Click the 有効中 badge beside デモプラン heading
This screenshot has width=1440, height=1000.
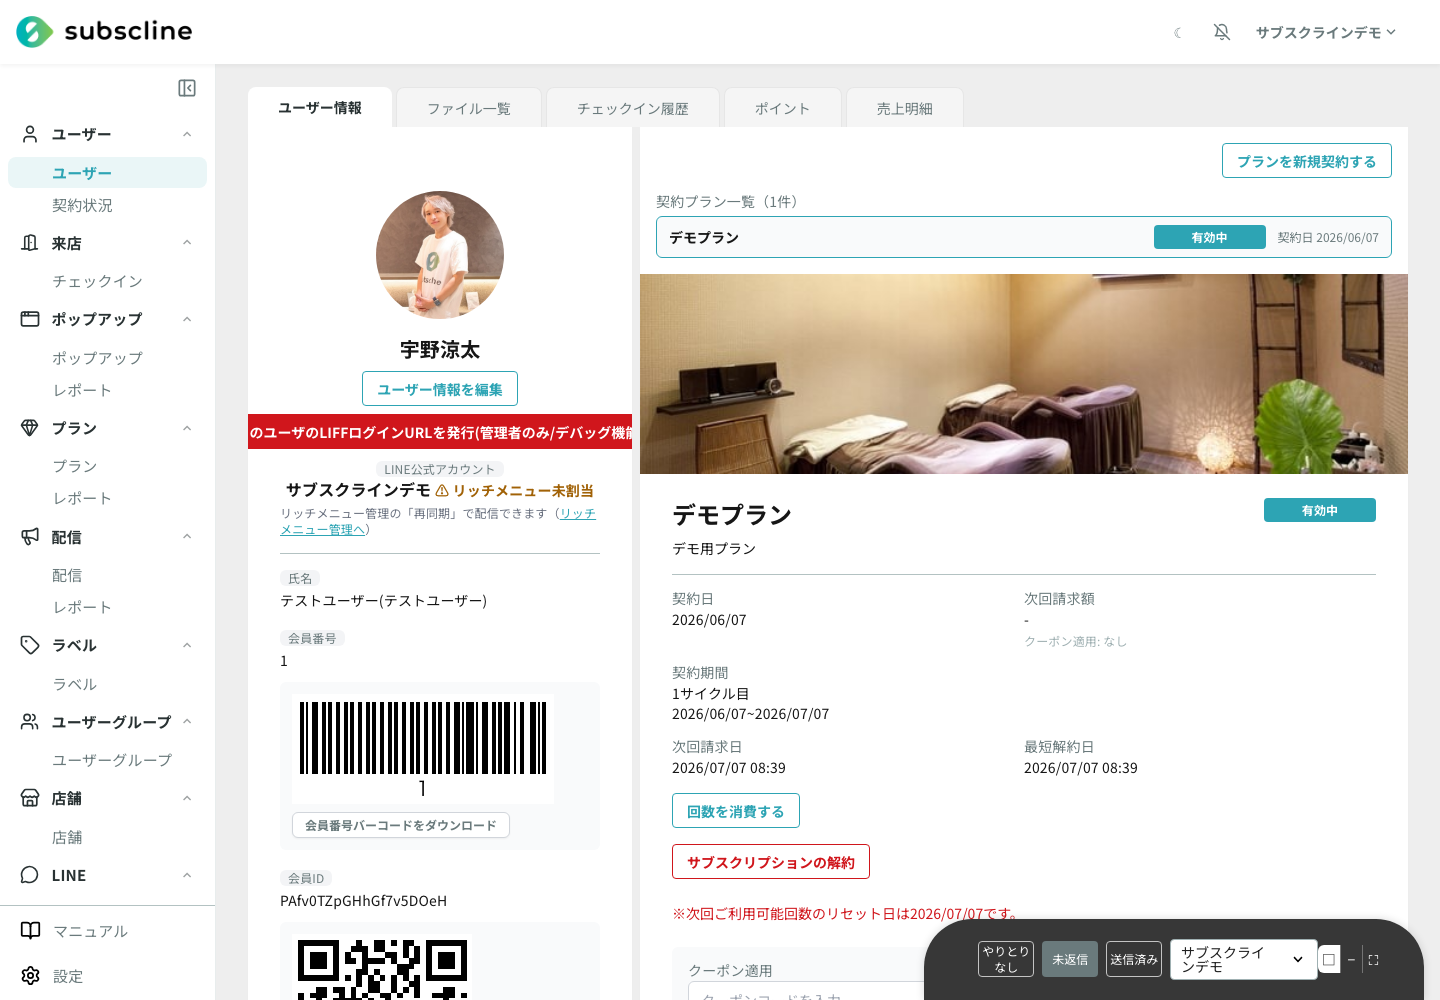pos(1320,510)
